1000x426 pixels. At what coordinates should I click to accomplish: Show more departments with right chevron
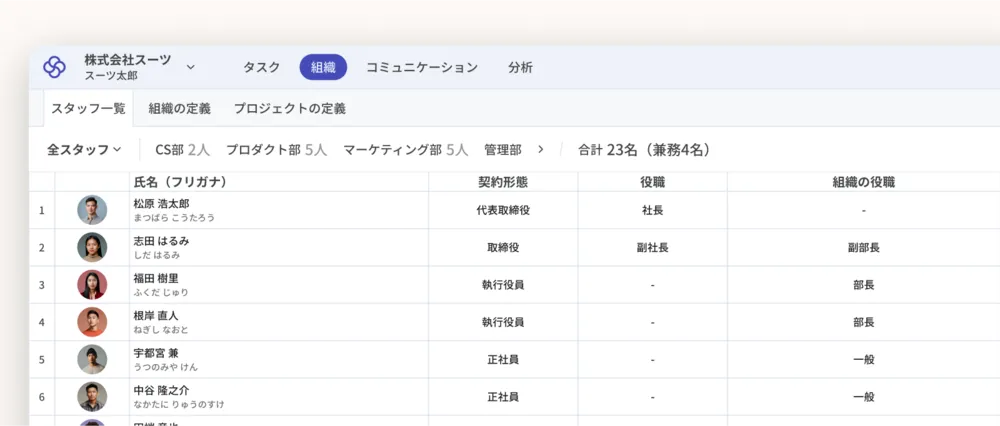tap(541, 150)
